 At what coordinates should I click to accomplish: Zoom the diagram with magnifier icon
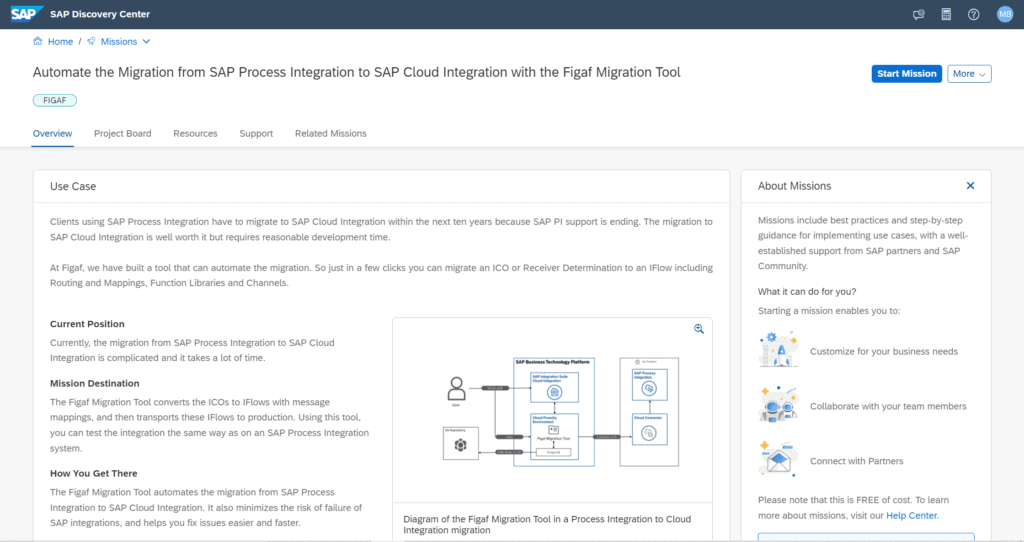coord(699,328)
